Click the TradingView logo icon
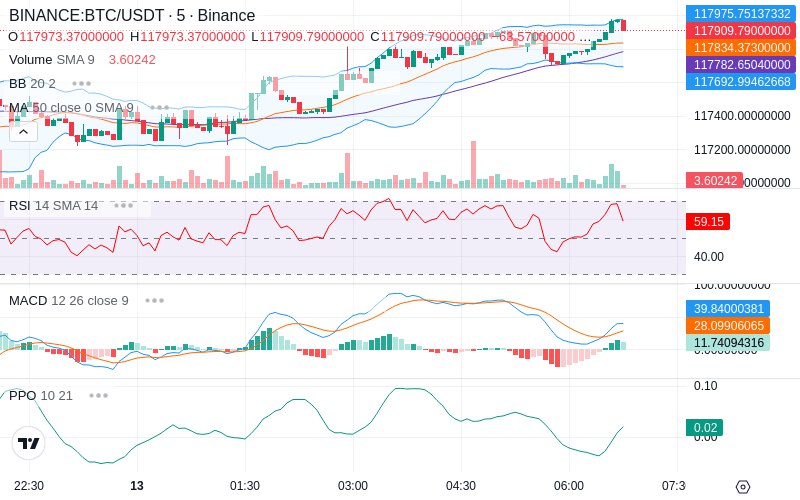800x500 pixels. [x=29, y=443]
